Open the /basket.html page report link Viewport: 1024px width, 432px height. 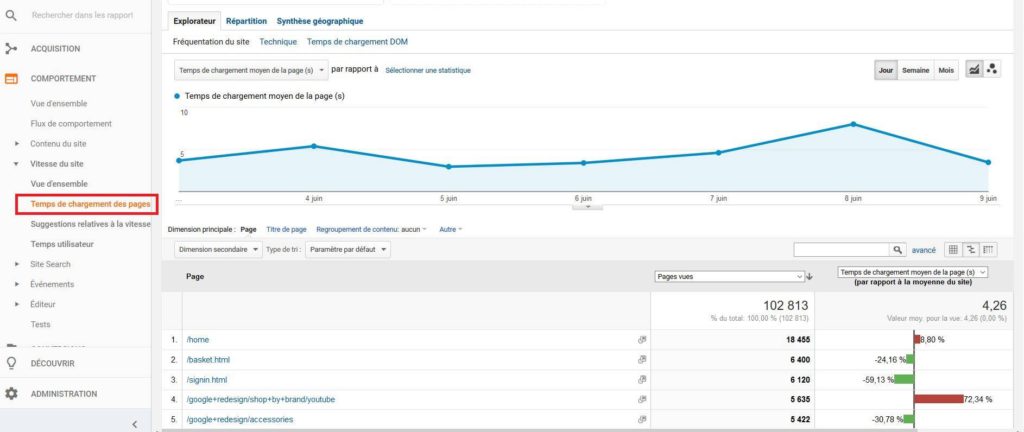point(208,360)
